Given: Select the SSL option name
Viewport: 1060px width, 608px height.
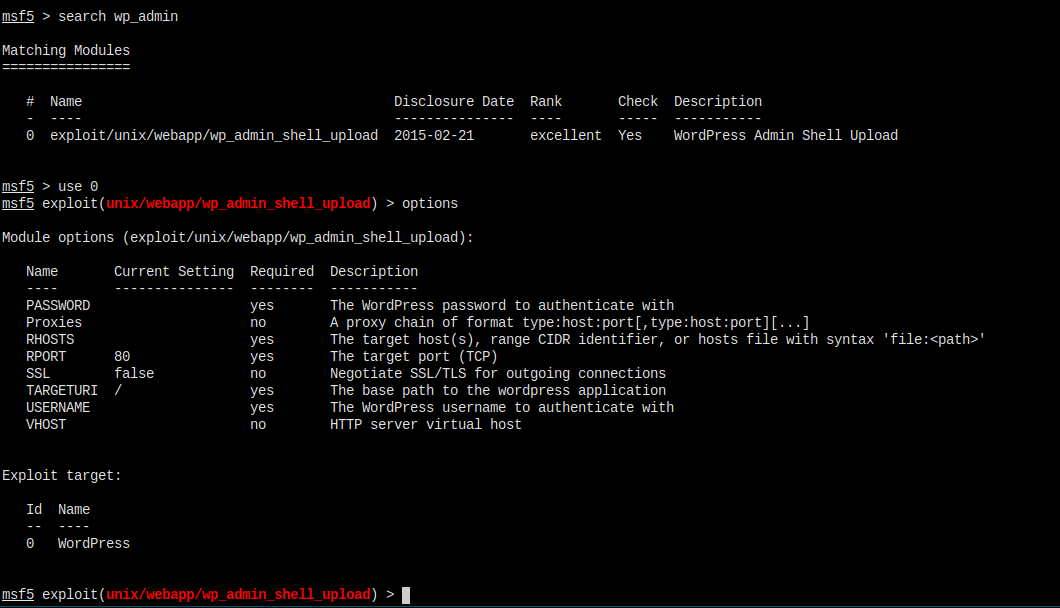Looking at the screenshot, I should click(x=39, y=373).
